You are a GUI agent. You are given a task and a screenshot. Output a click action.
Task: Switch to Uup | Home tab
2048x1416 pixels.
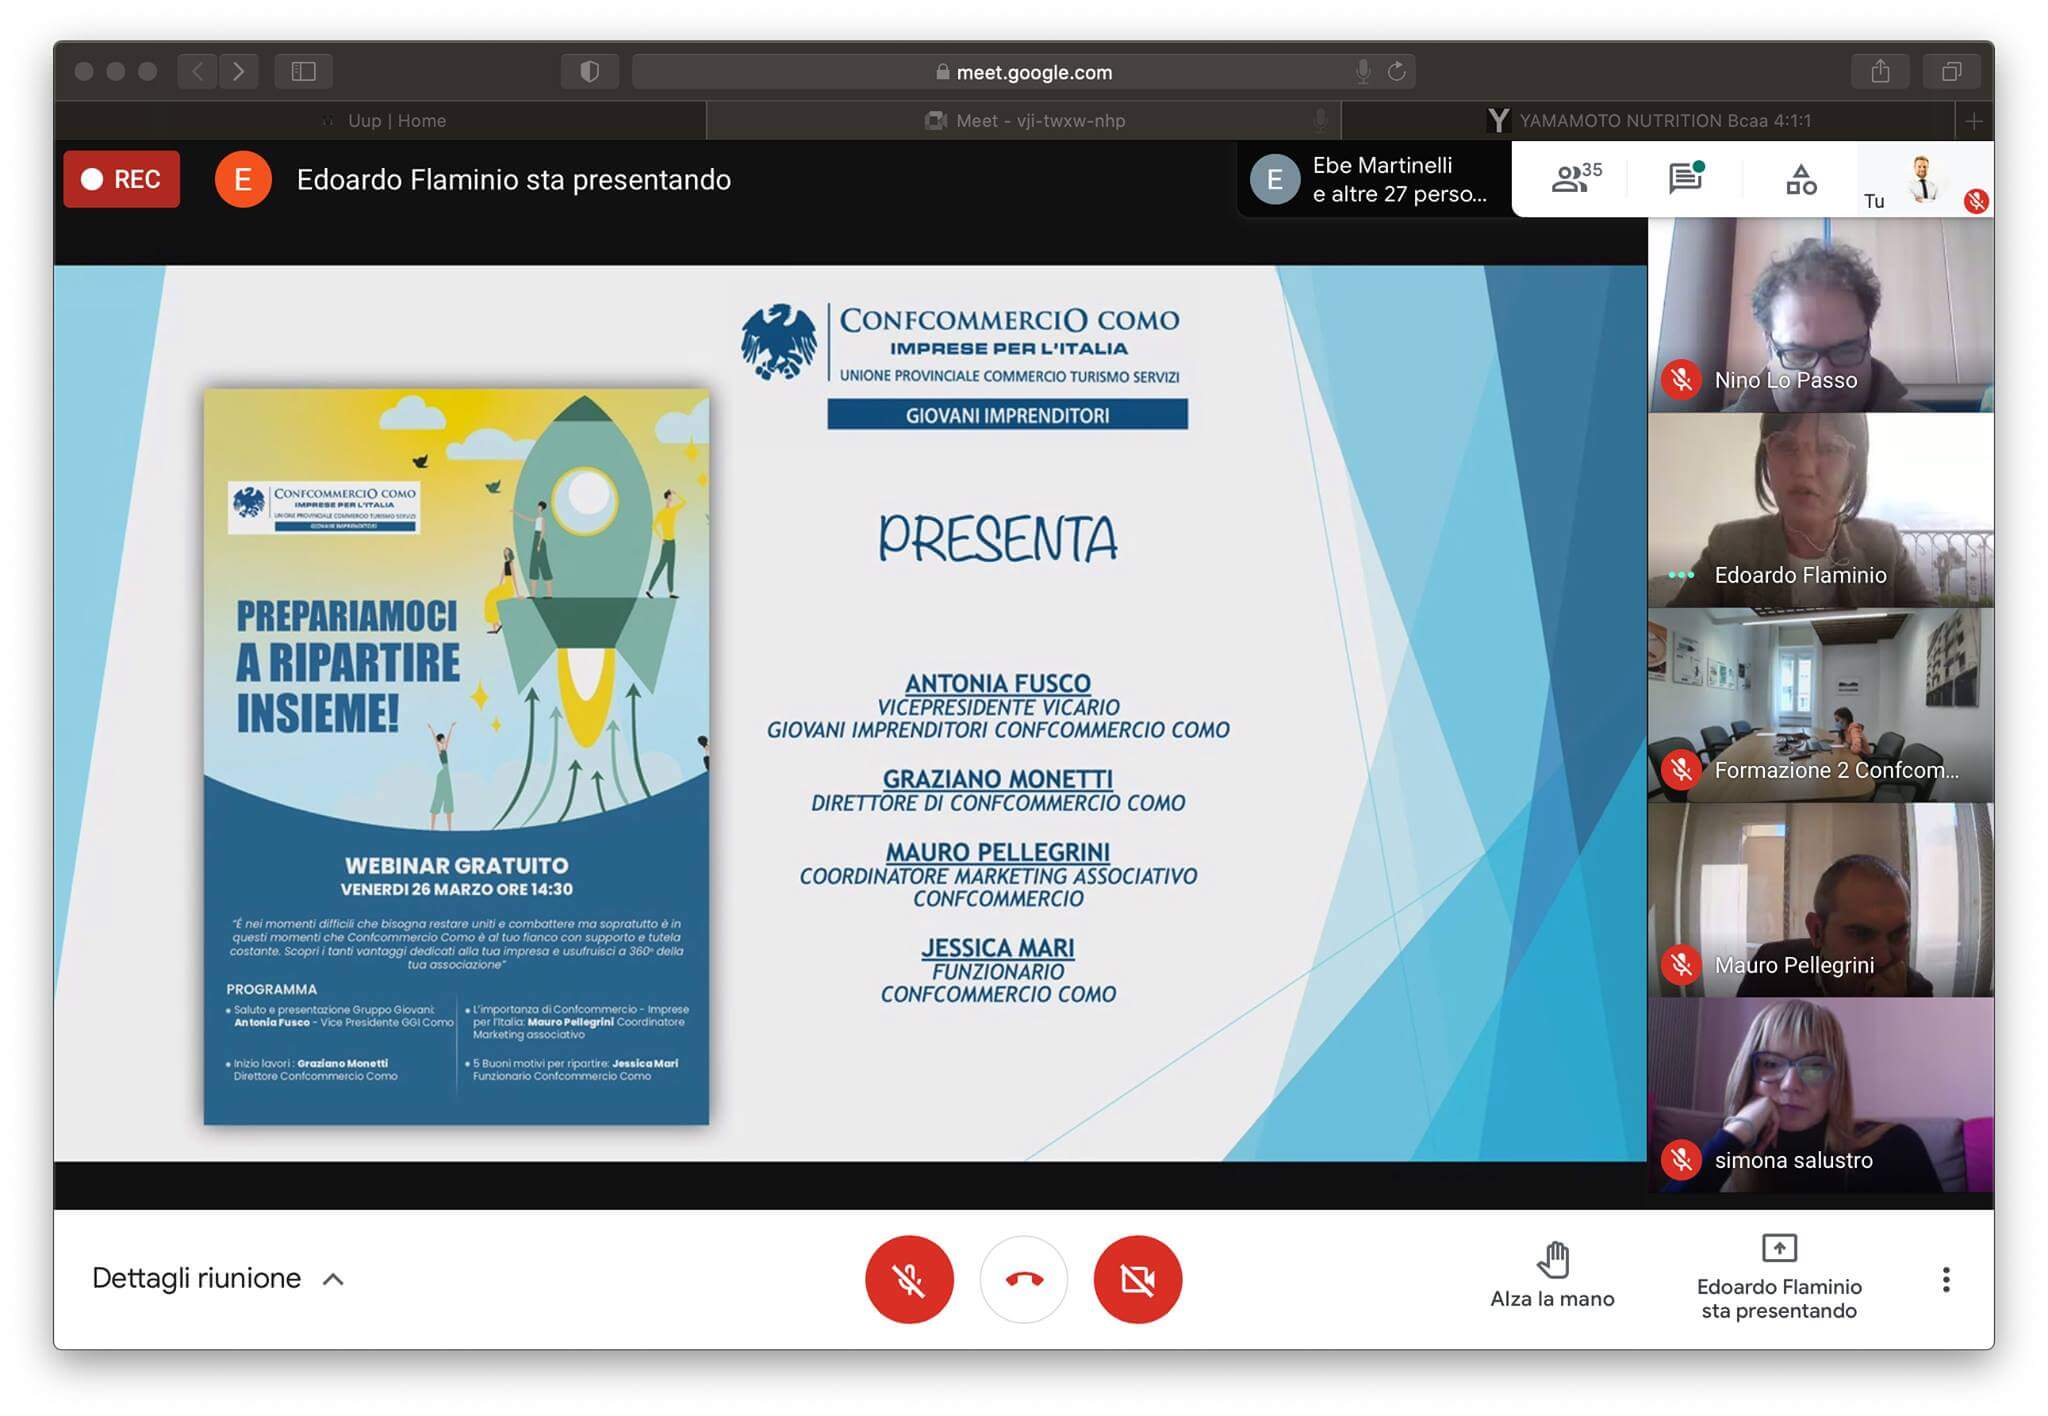click(396, 121)
